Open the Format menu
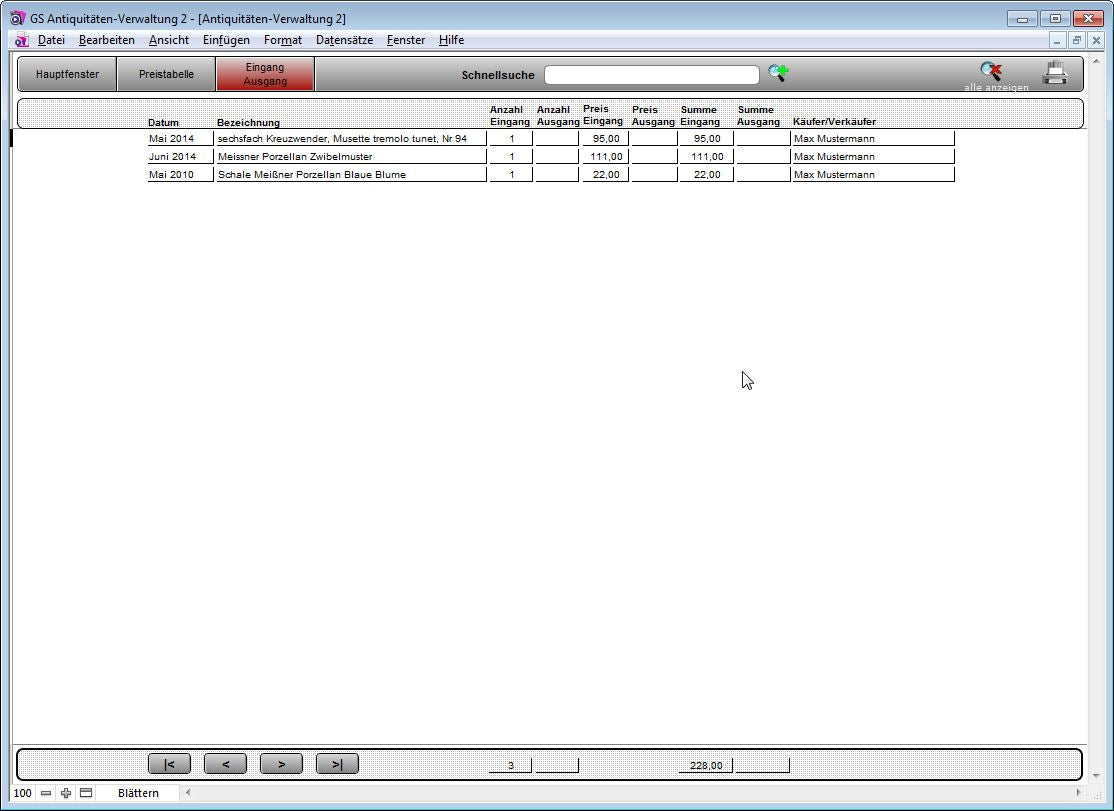 283,40
